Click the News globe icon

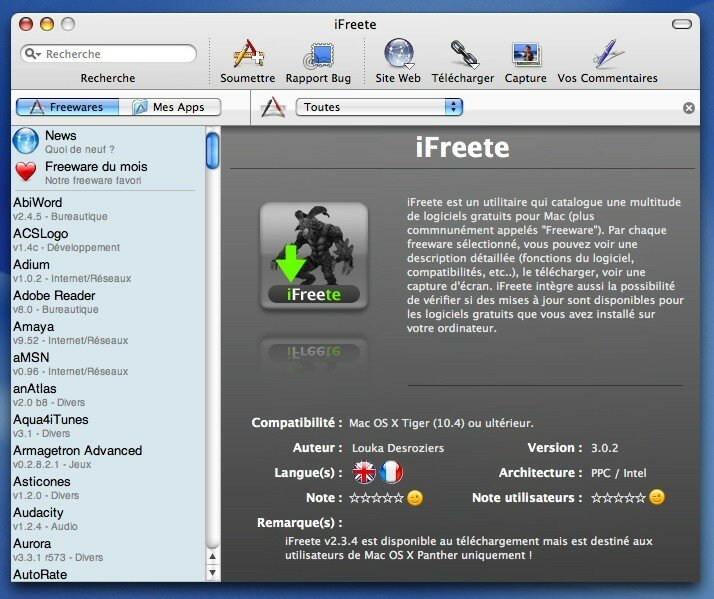tap(26, 141)
